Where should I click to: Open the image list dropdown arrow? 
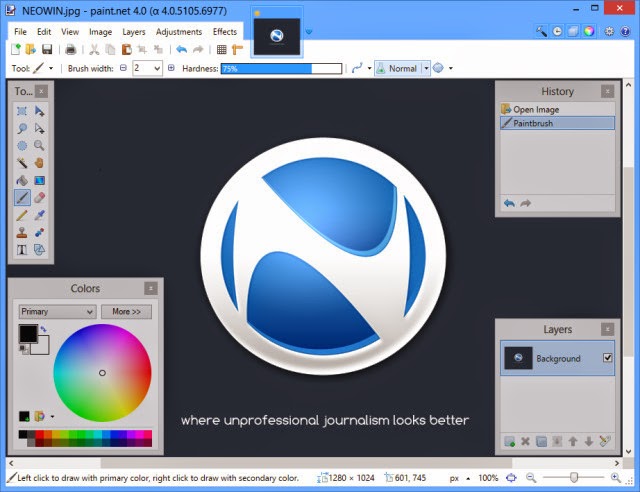309,31
